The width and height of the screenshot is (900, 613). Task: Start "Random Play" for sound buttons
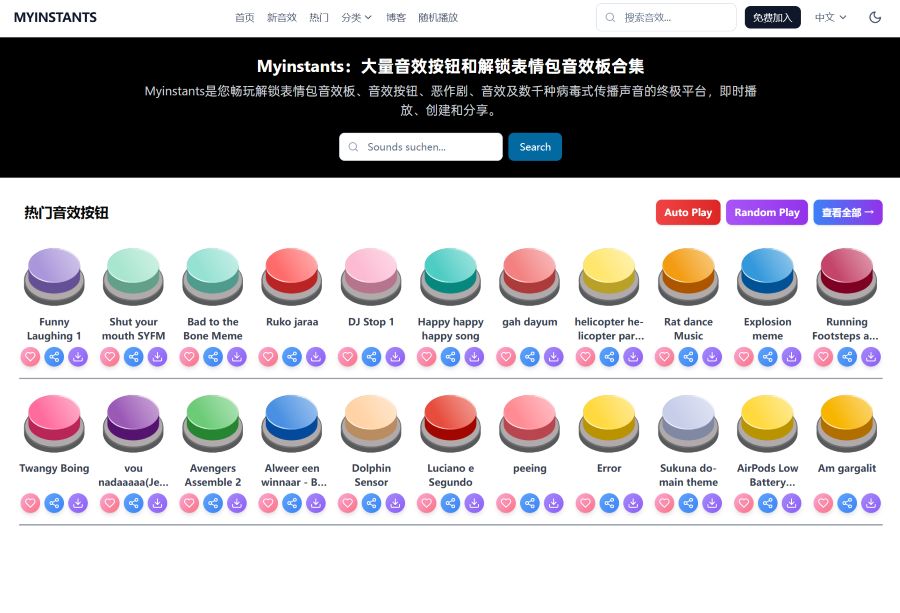point(766,212)
